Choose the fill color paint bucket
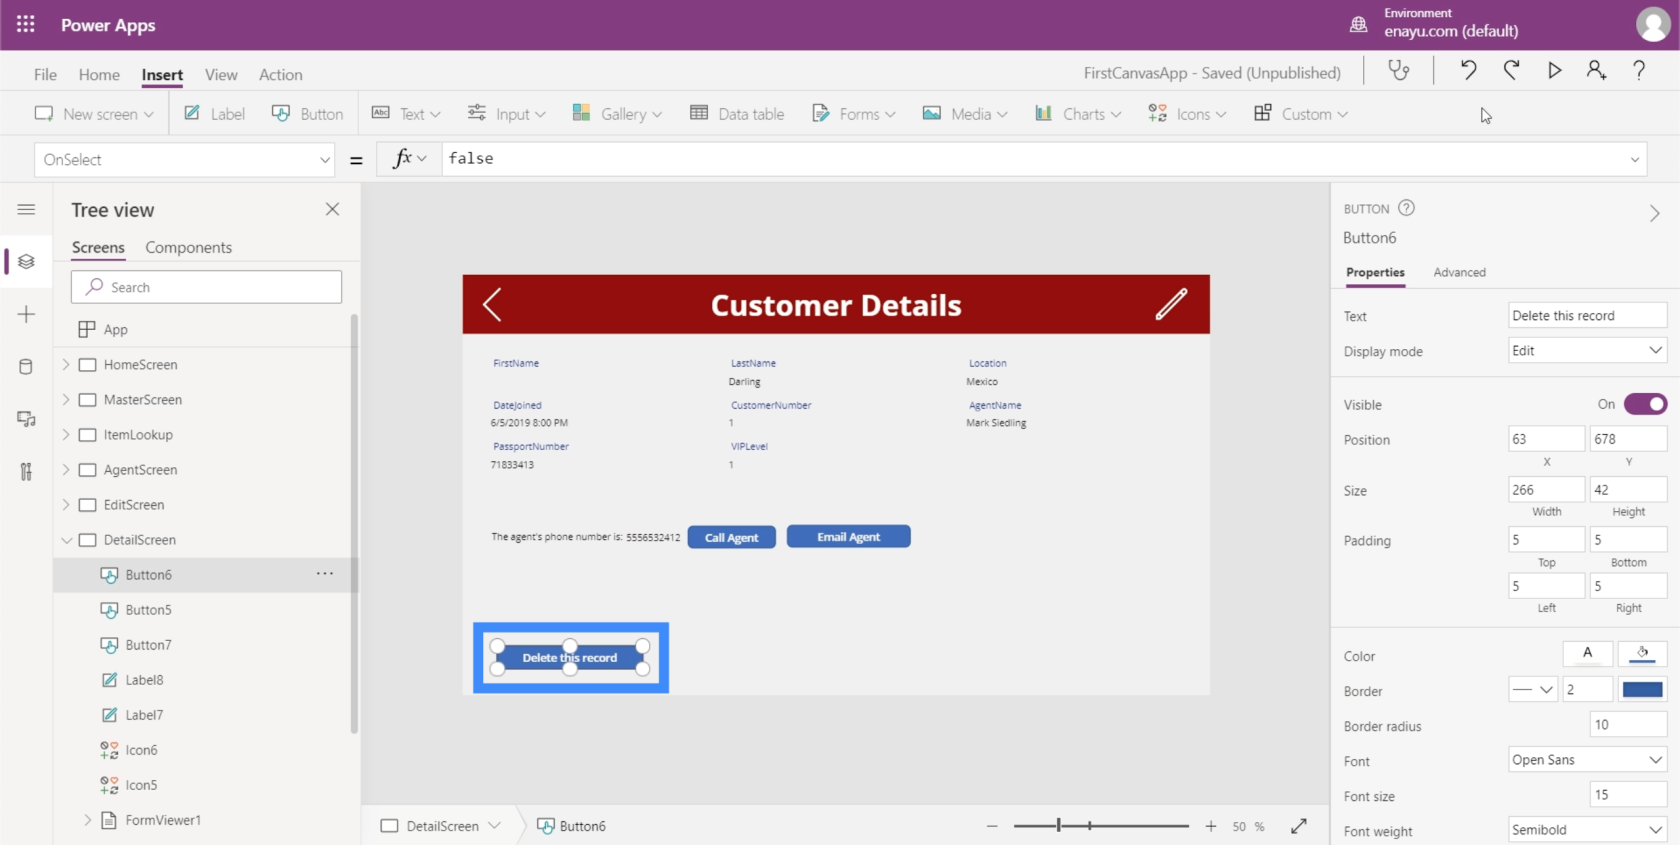This screenshot has height=845, width=1680. coord(1642,654)
